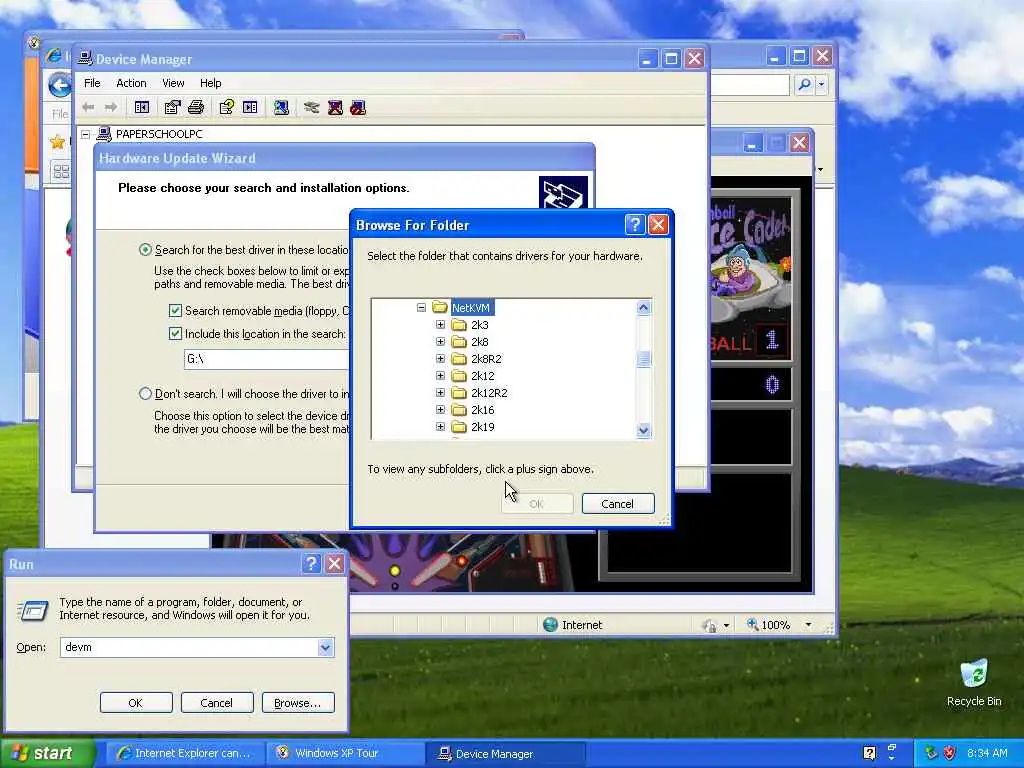Click the Print toolbar icon in Device Manager

(196, 108)
